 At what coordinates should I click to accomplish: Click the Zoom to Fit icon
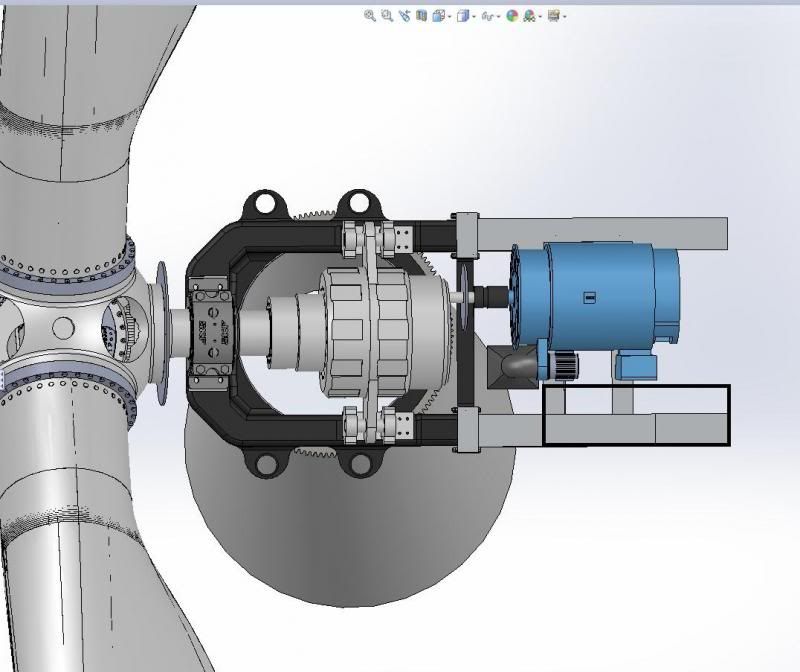pos(370,16)
